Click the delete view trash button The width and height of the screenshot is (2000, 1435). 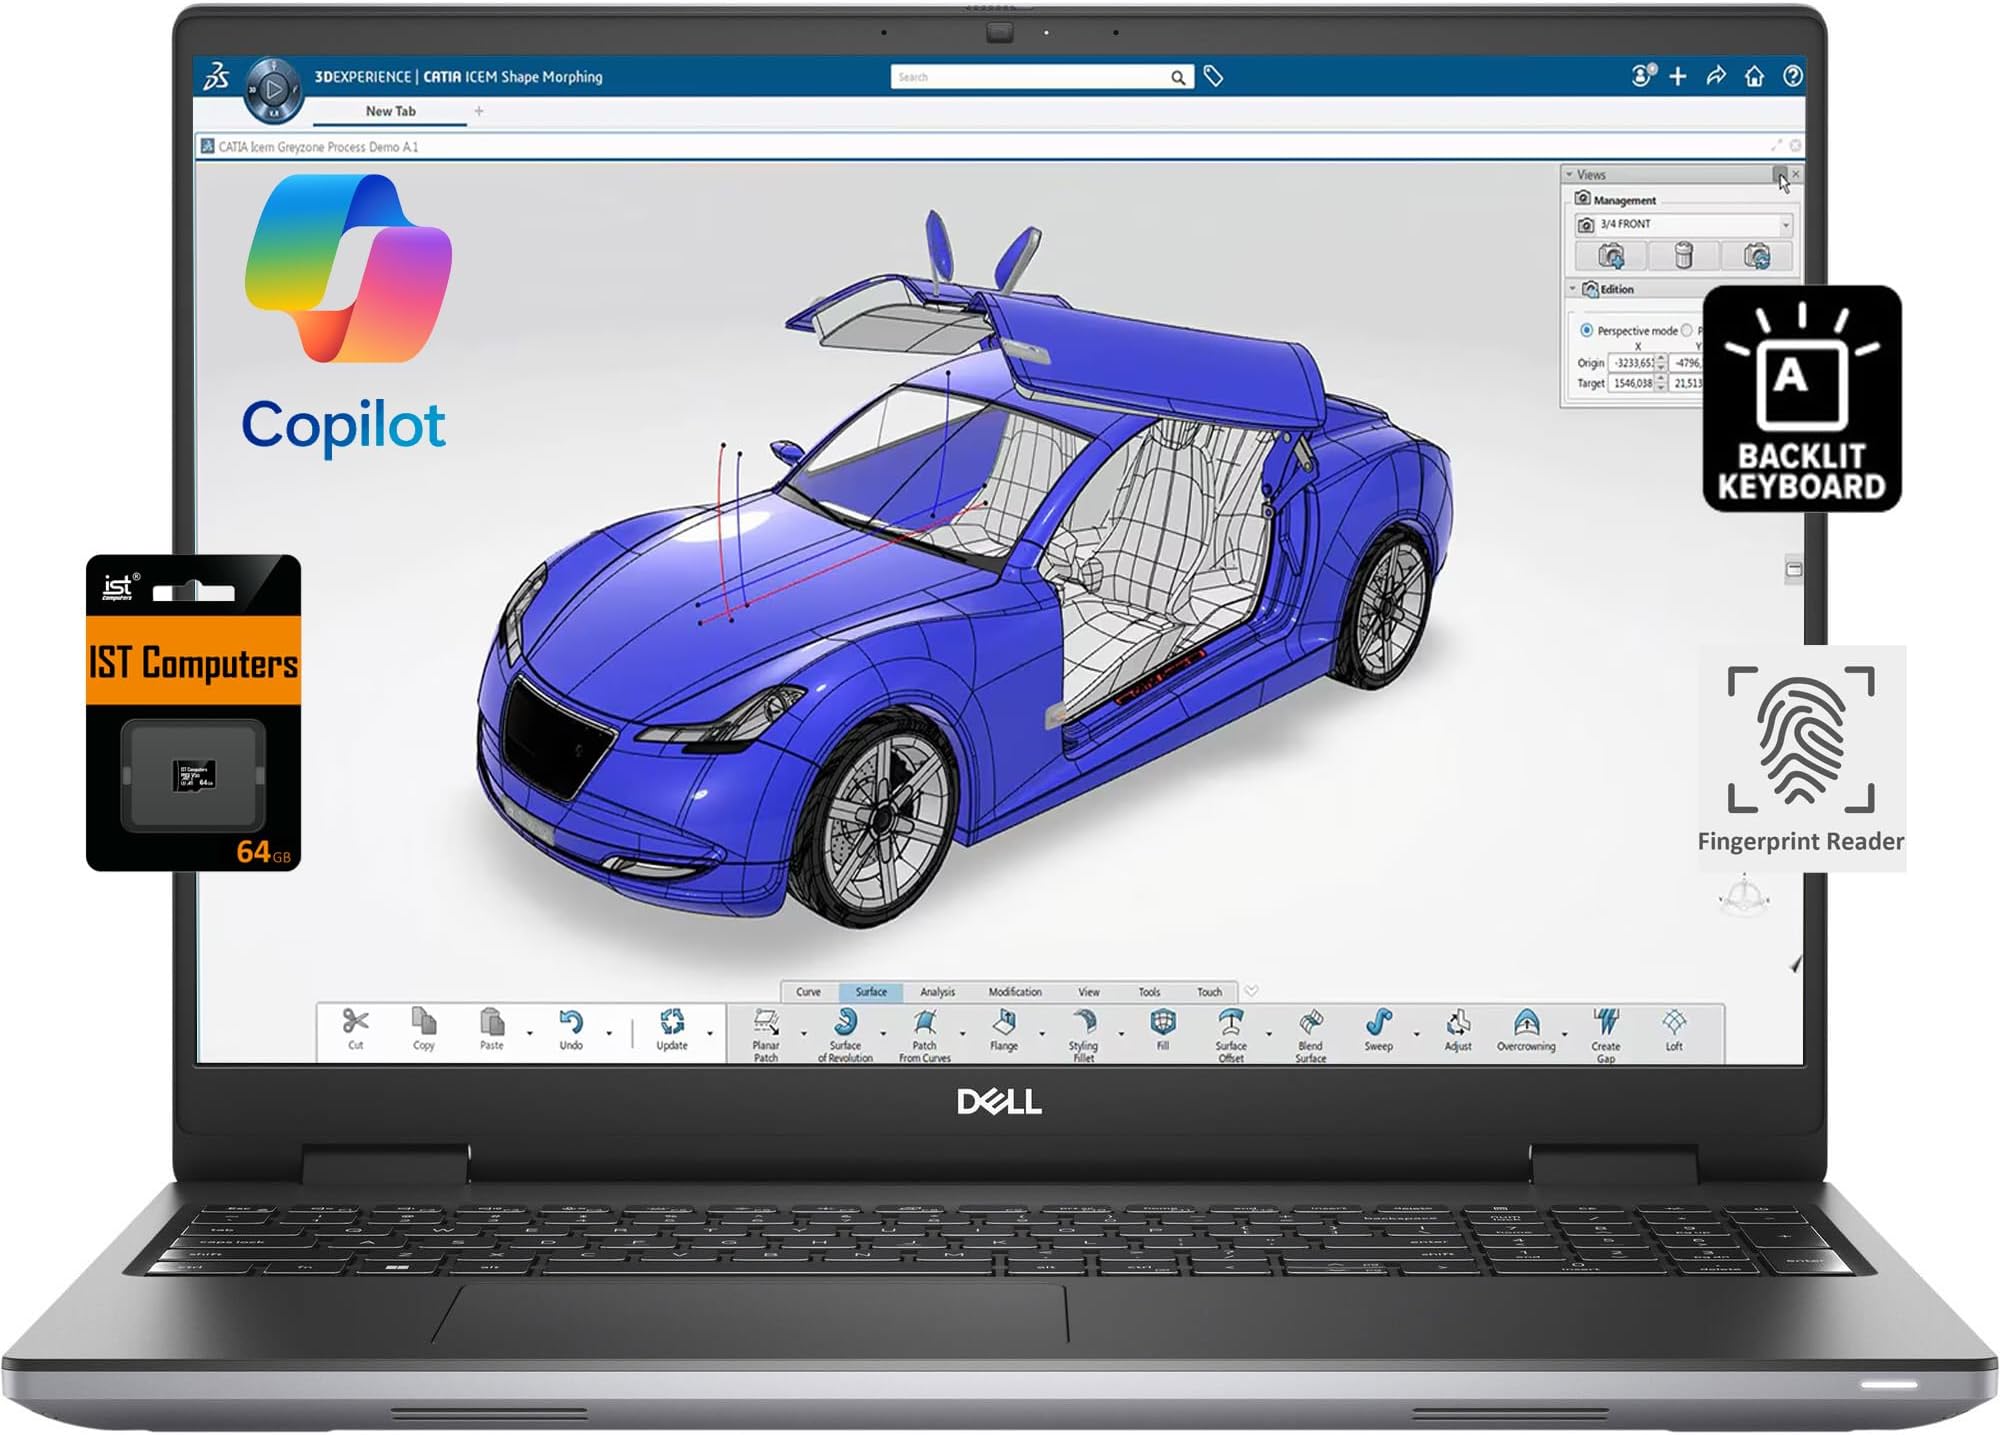[1684, 256]
